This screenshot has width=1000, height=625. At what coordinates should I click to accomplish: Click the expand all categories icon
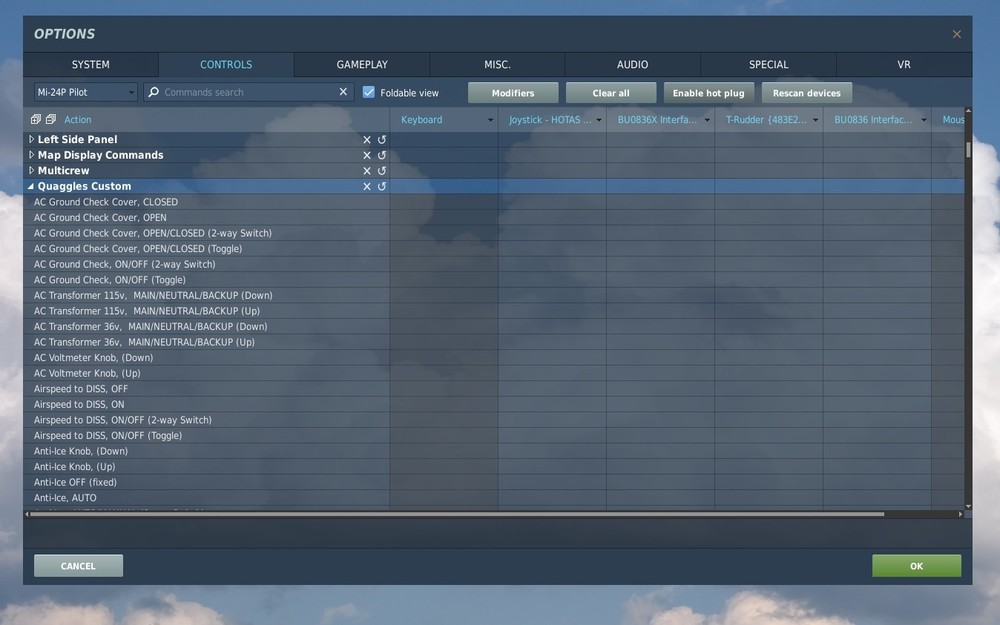(x=36, y=119)
